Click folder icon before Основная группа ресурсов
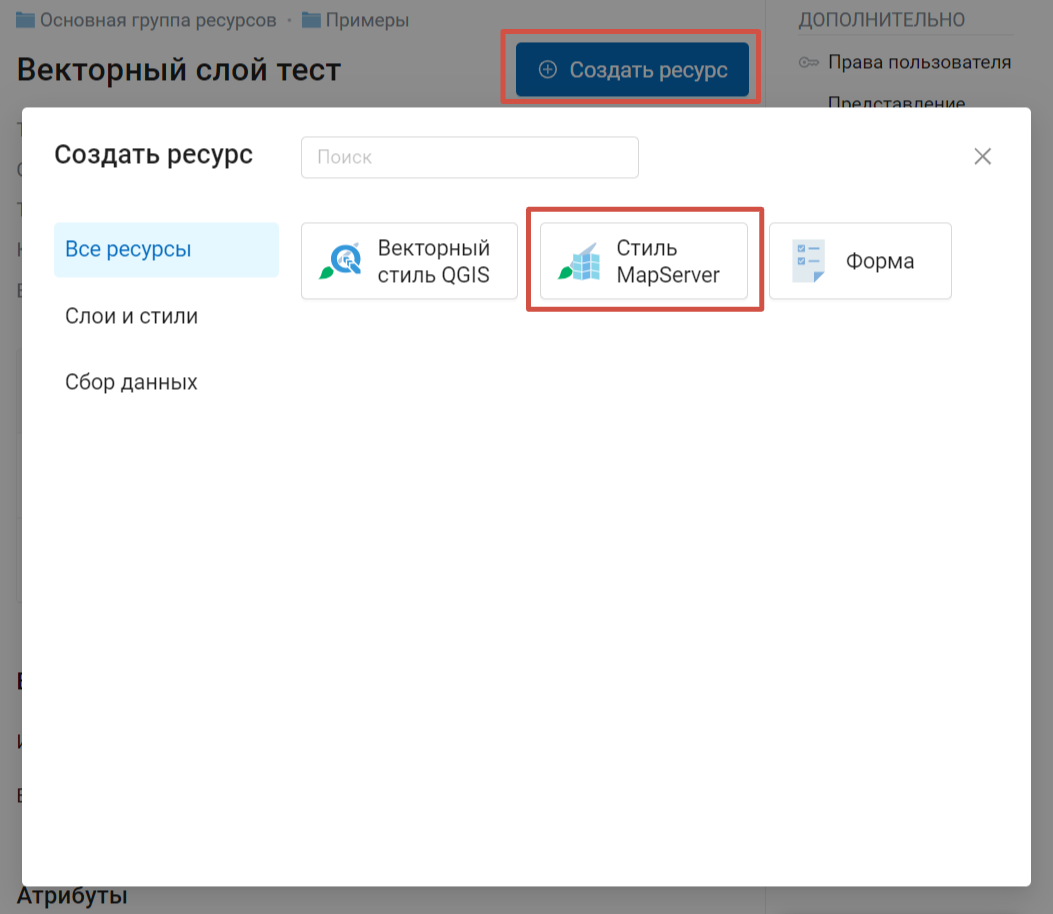Viewport: 1053px width, 914px height. click(26, 20)
